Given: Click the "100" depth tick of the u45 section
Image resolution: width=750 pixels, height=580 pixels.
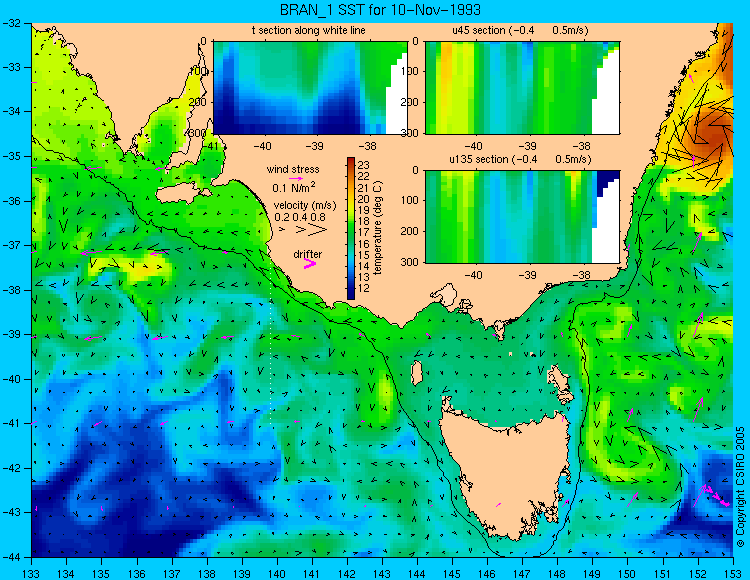Looking at the screenshot, I should (x=410, y=72).
